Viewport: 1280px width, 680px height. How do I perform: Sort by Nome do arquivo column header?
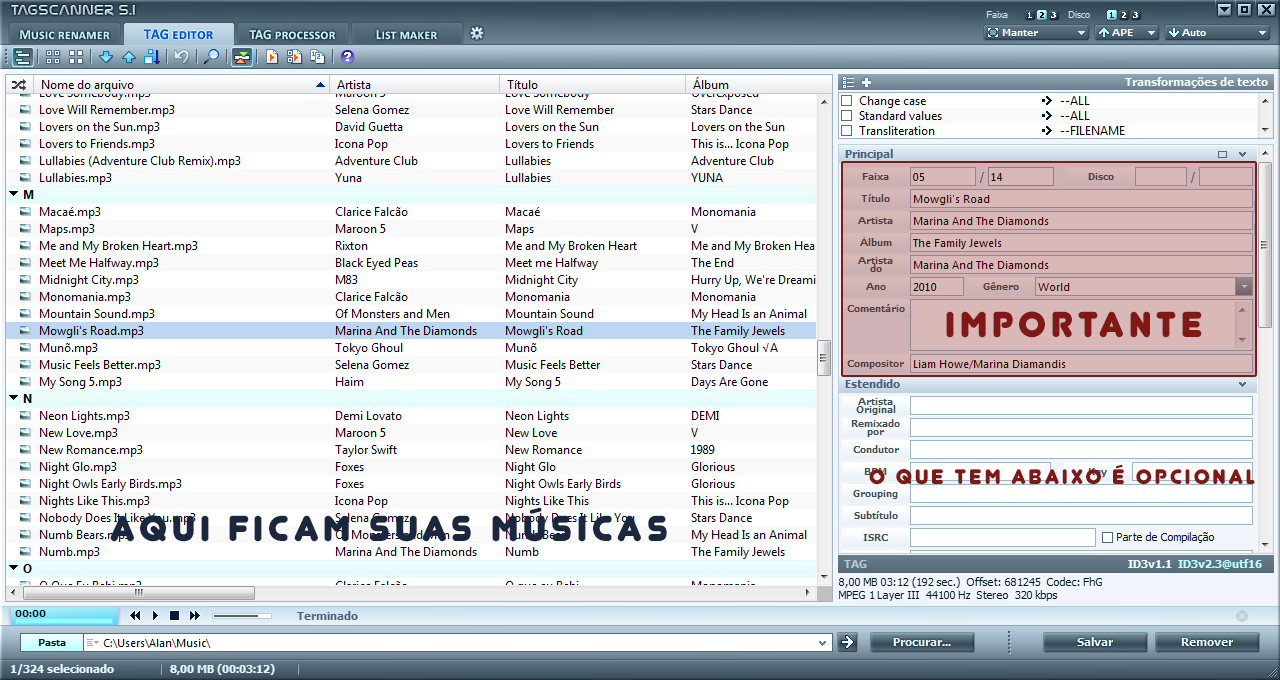182,85
